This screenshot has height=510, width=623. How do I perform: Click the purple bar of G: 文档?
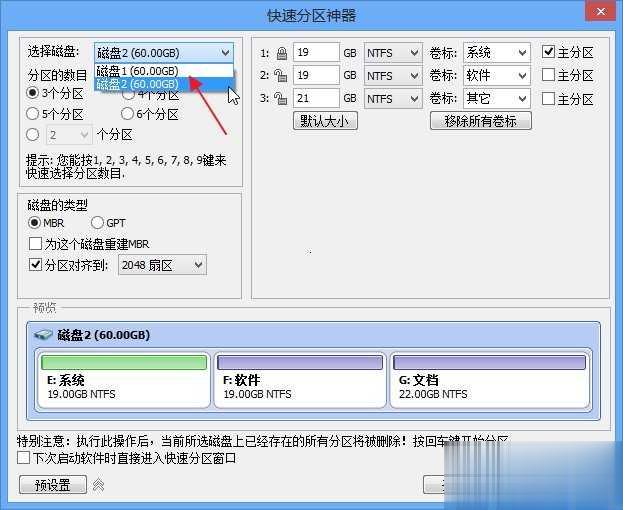pyautogui.click(x=490, y=362)
